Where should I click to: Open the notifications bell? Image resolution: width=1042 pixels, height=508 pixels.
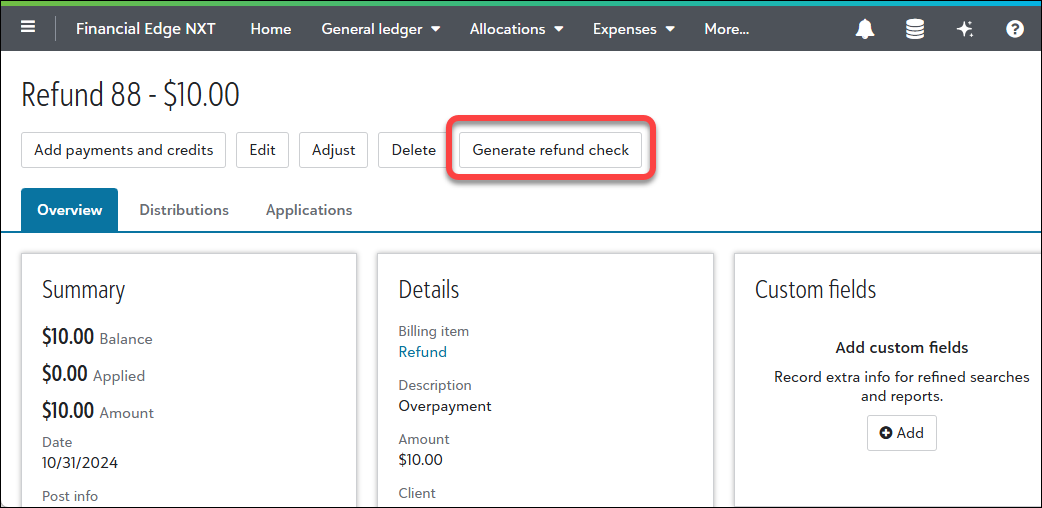pos(865,29)
